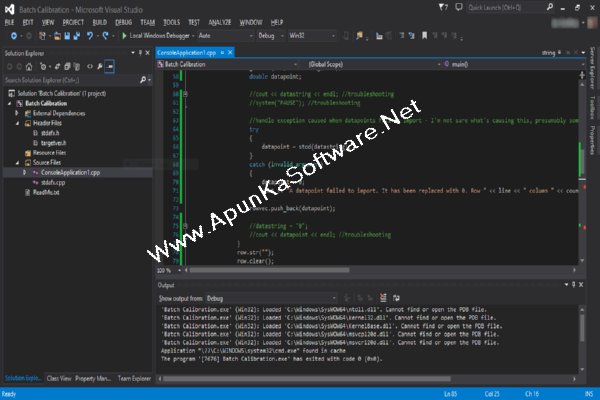
Task: Click the View Code icon in Solution Explorer
Action: 90,67
